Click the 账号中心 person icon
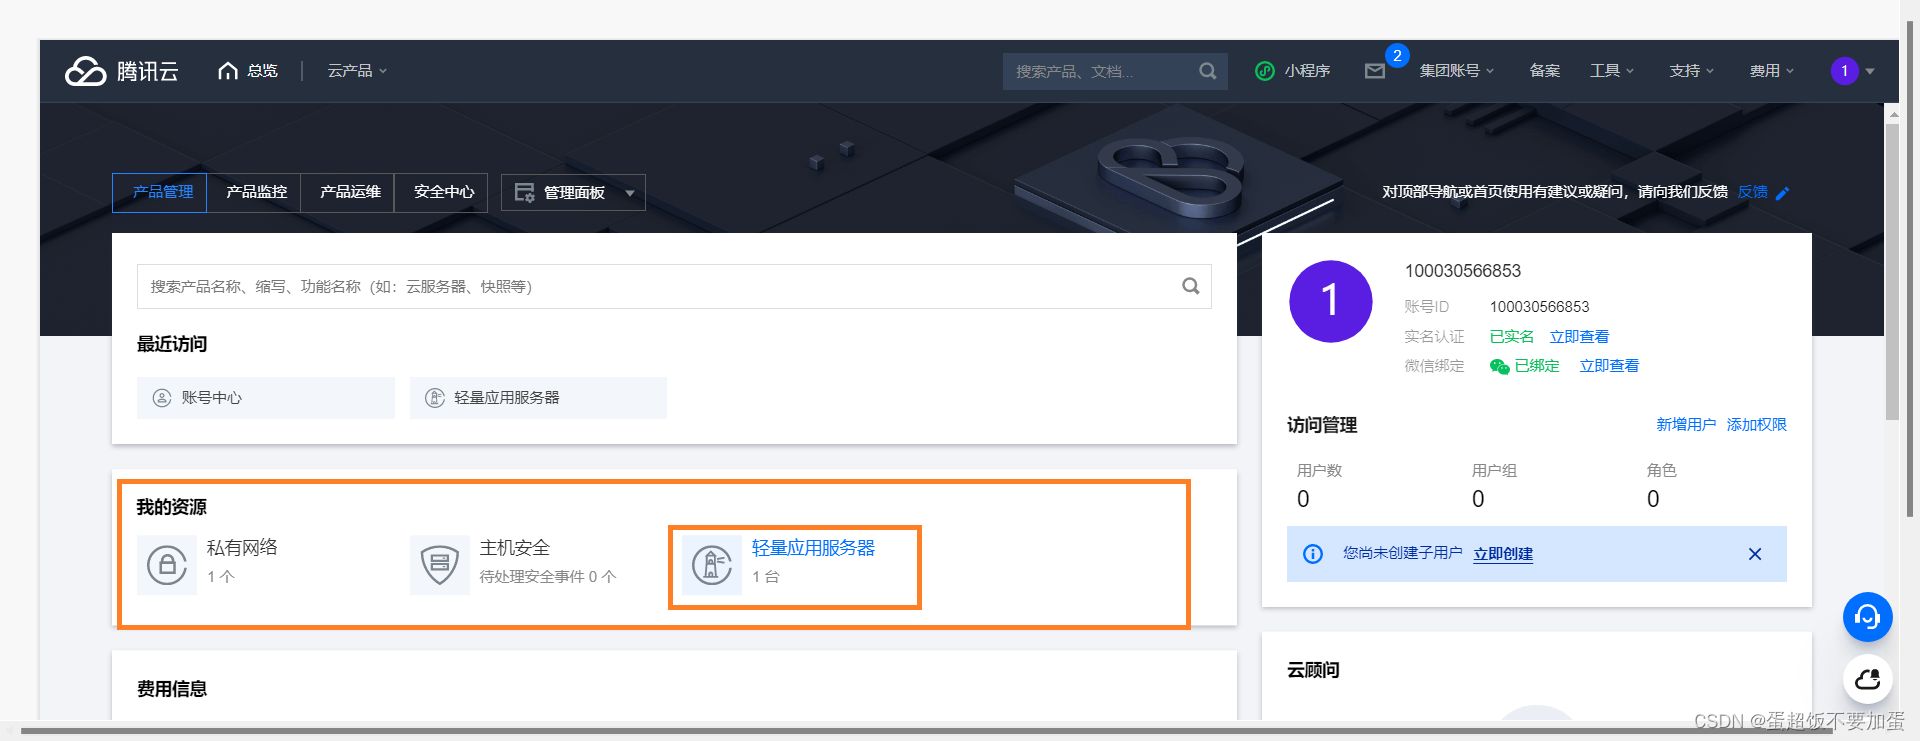The height and width of the screenshot is (741, 1920). [x=162, y=398]
